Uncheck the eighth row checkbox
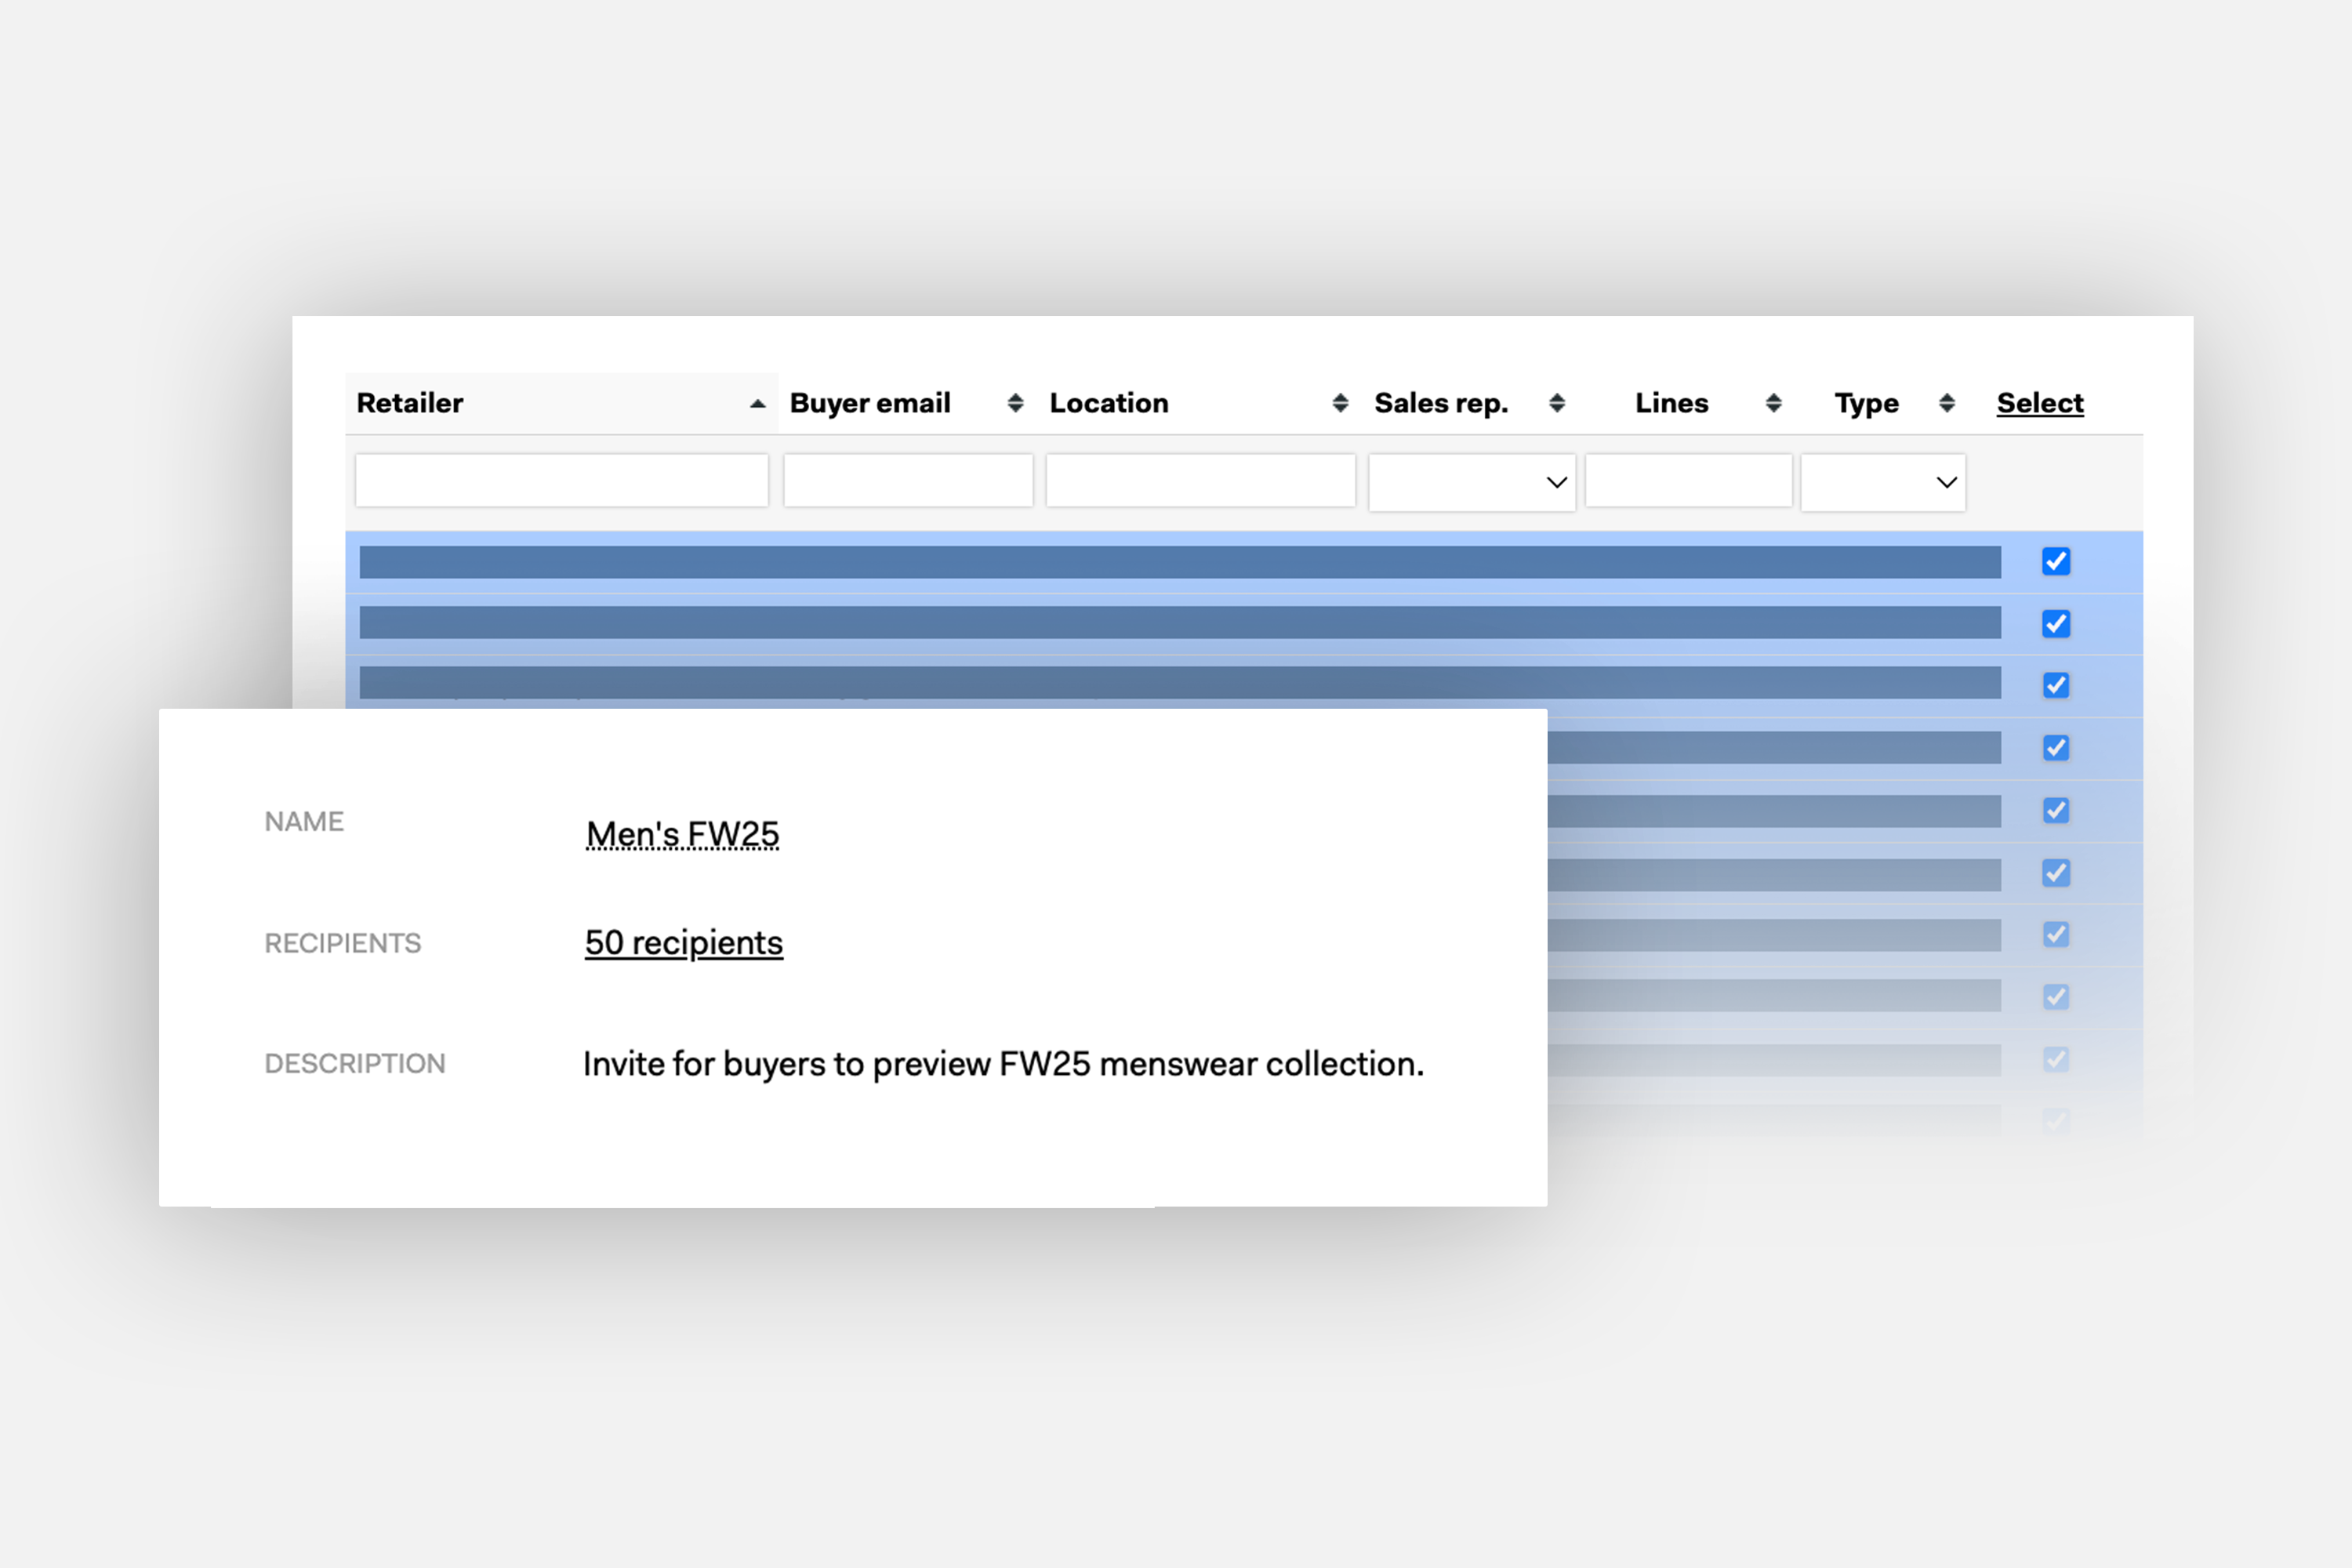Screen dimensions: 2352x1568 pyautogui.click(x=2056, y=997)
